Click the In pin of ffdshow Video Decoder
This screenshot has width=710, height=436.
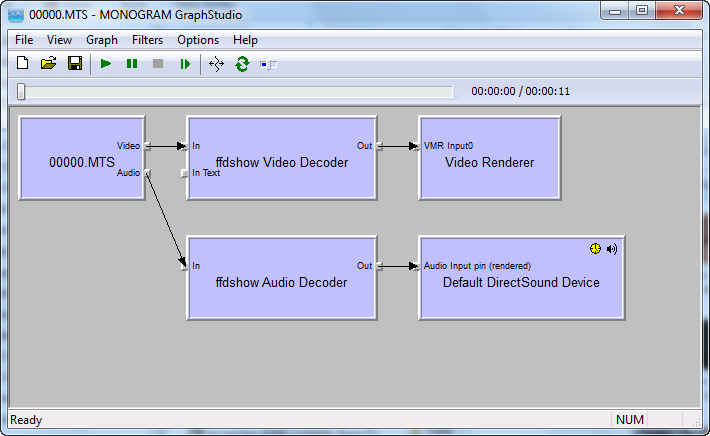(x=184, y=146)
